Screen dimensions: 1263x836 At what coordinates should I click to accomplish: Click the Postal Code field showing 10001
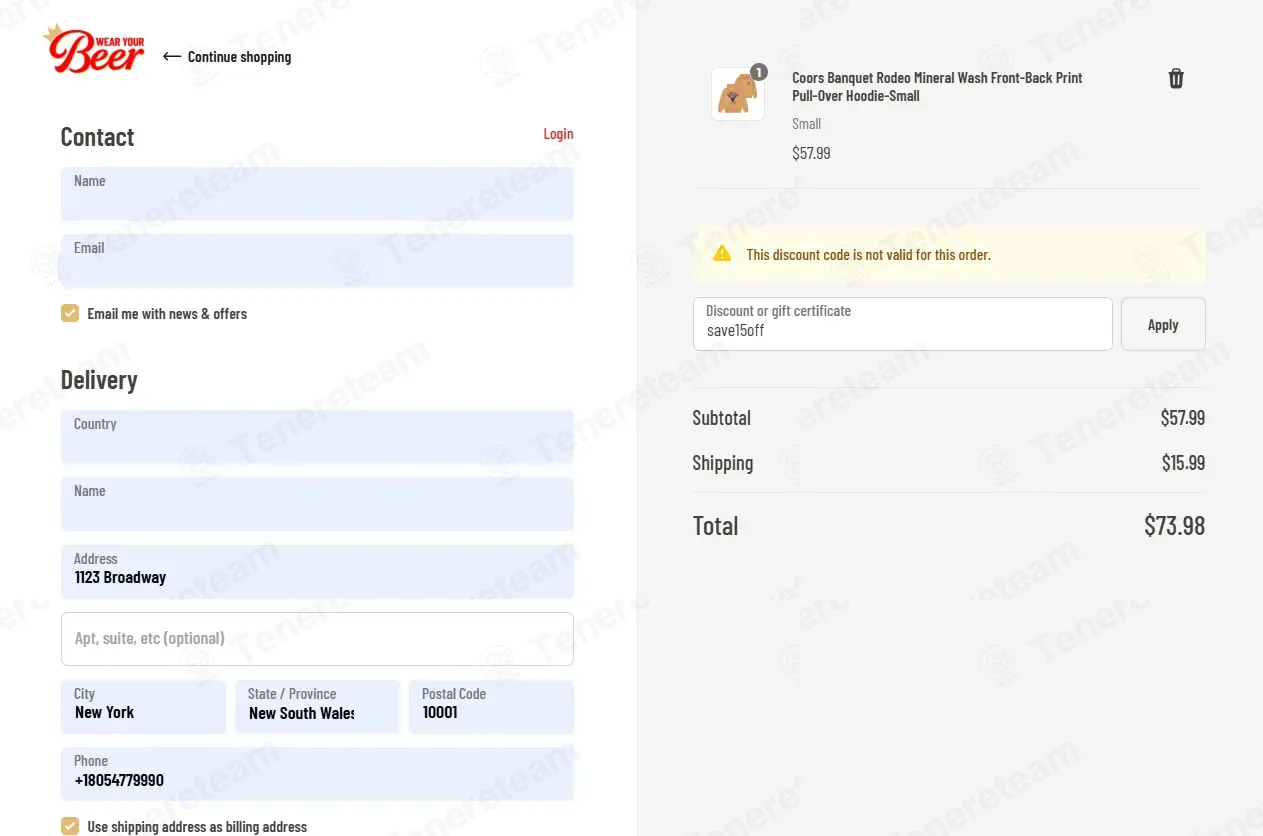click(491, 707)
